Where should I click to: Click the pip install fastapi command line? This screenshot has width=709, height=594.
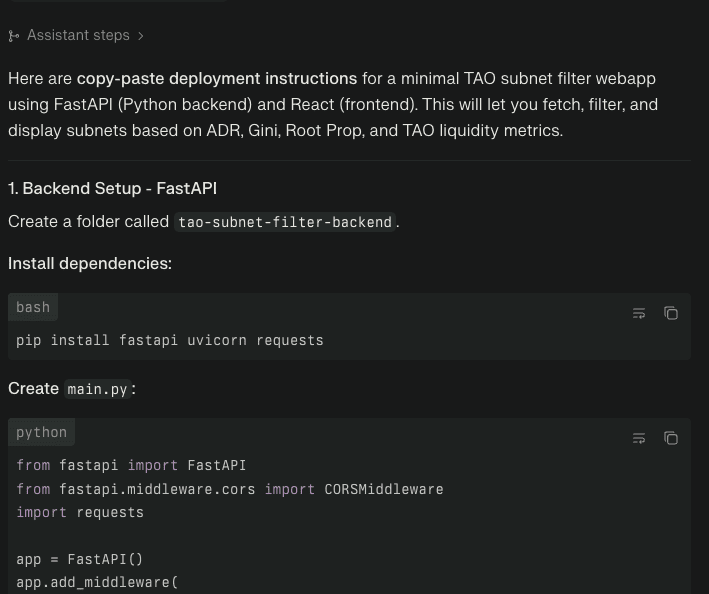tap(170, 340)
